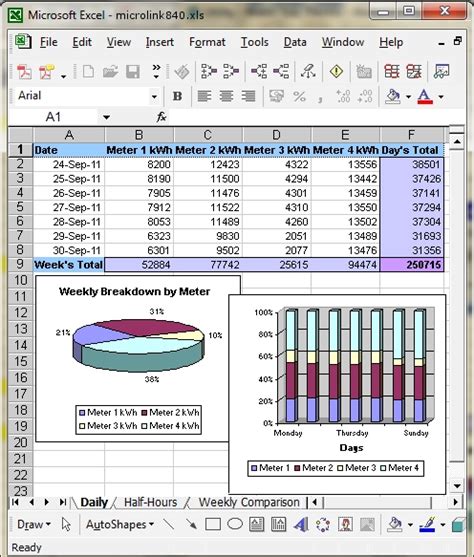Image resolution: width=474 pixels, height=557 pixels.
Task: Open the AutoShapes menu button
Action: pos(120,524)
